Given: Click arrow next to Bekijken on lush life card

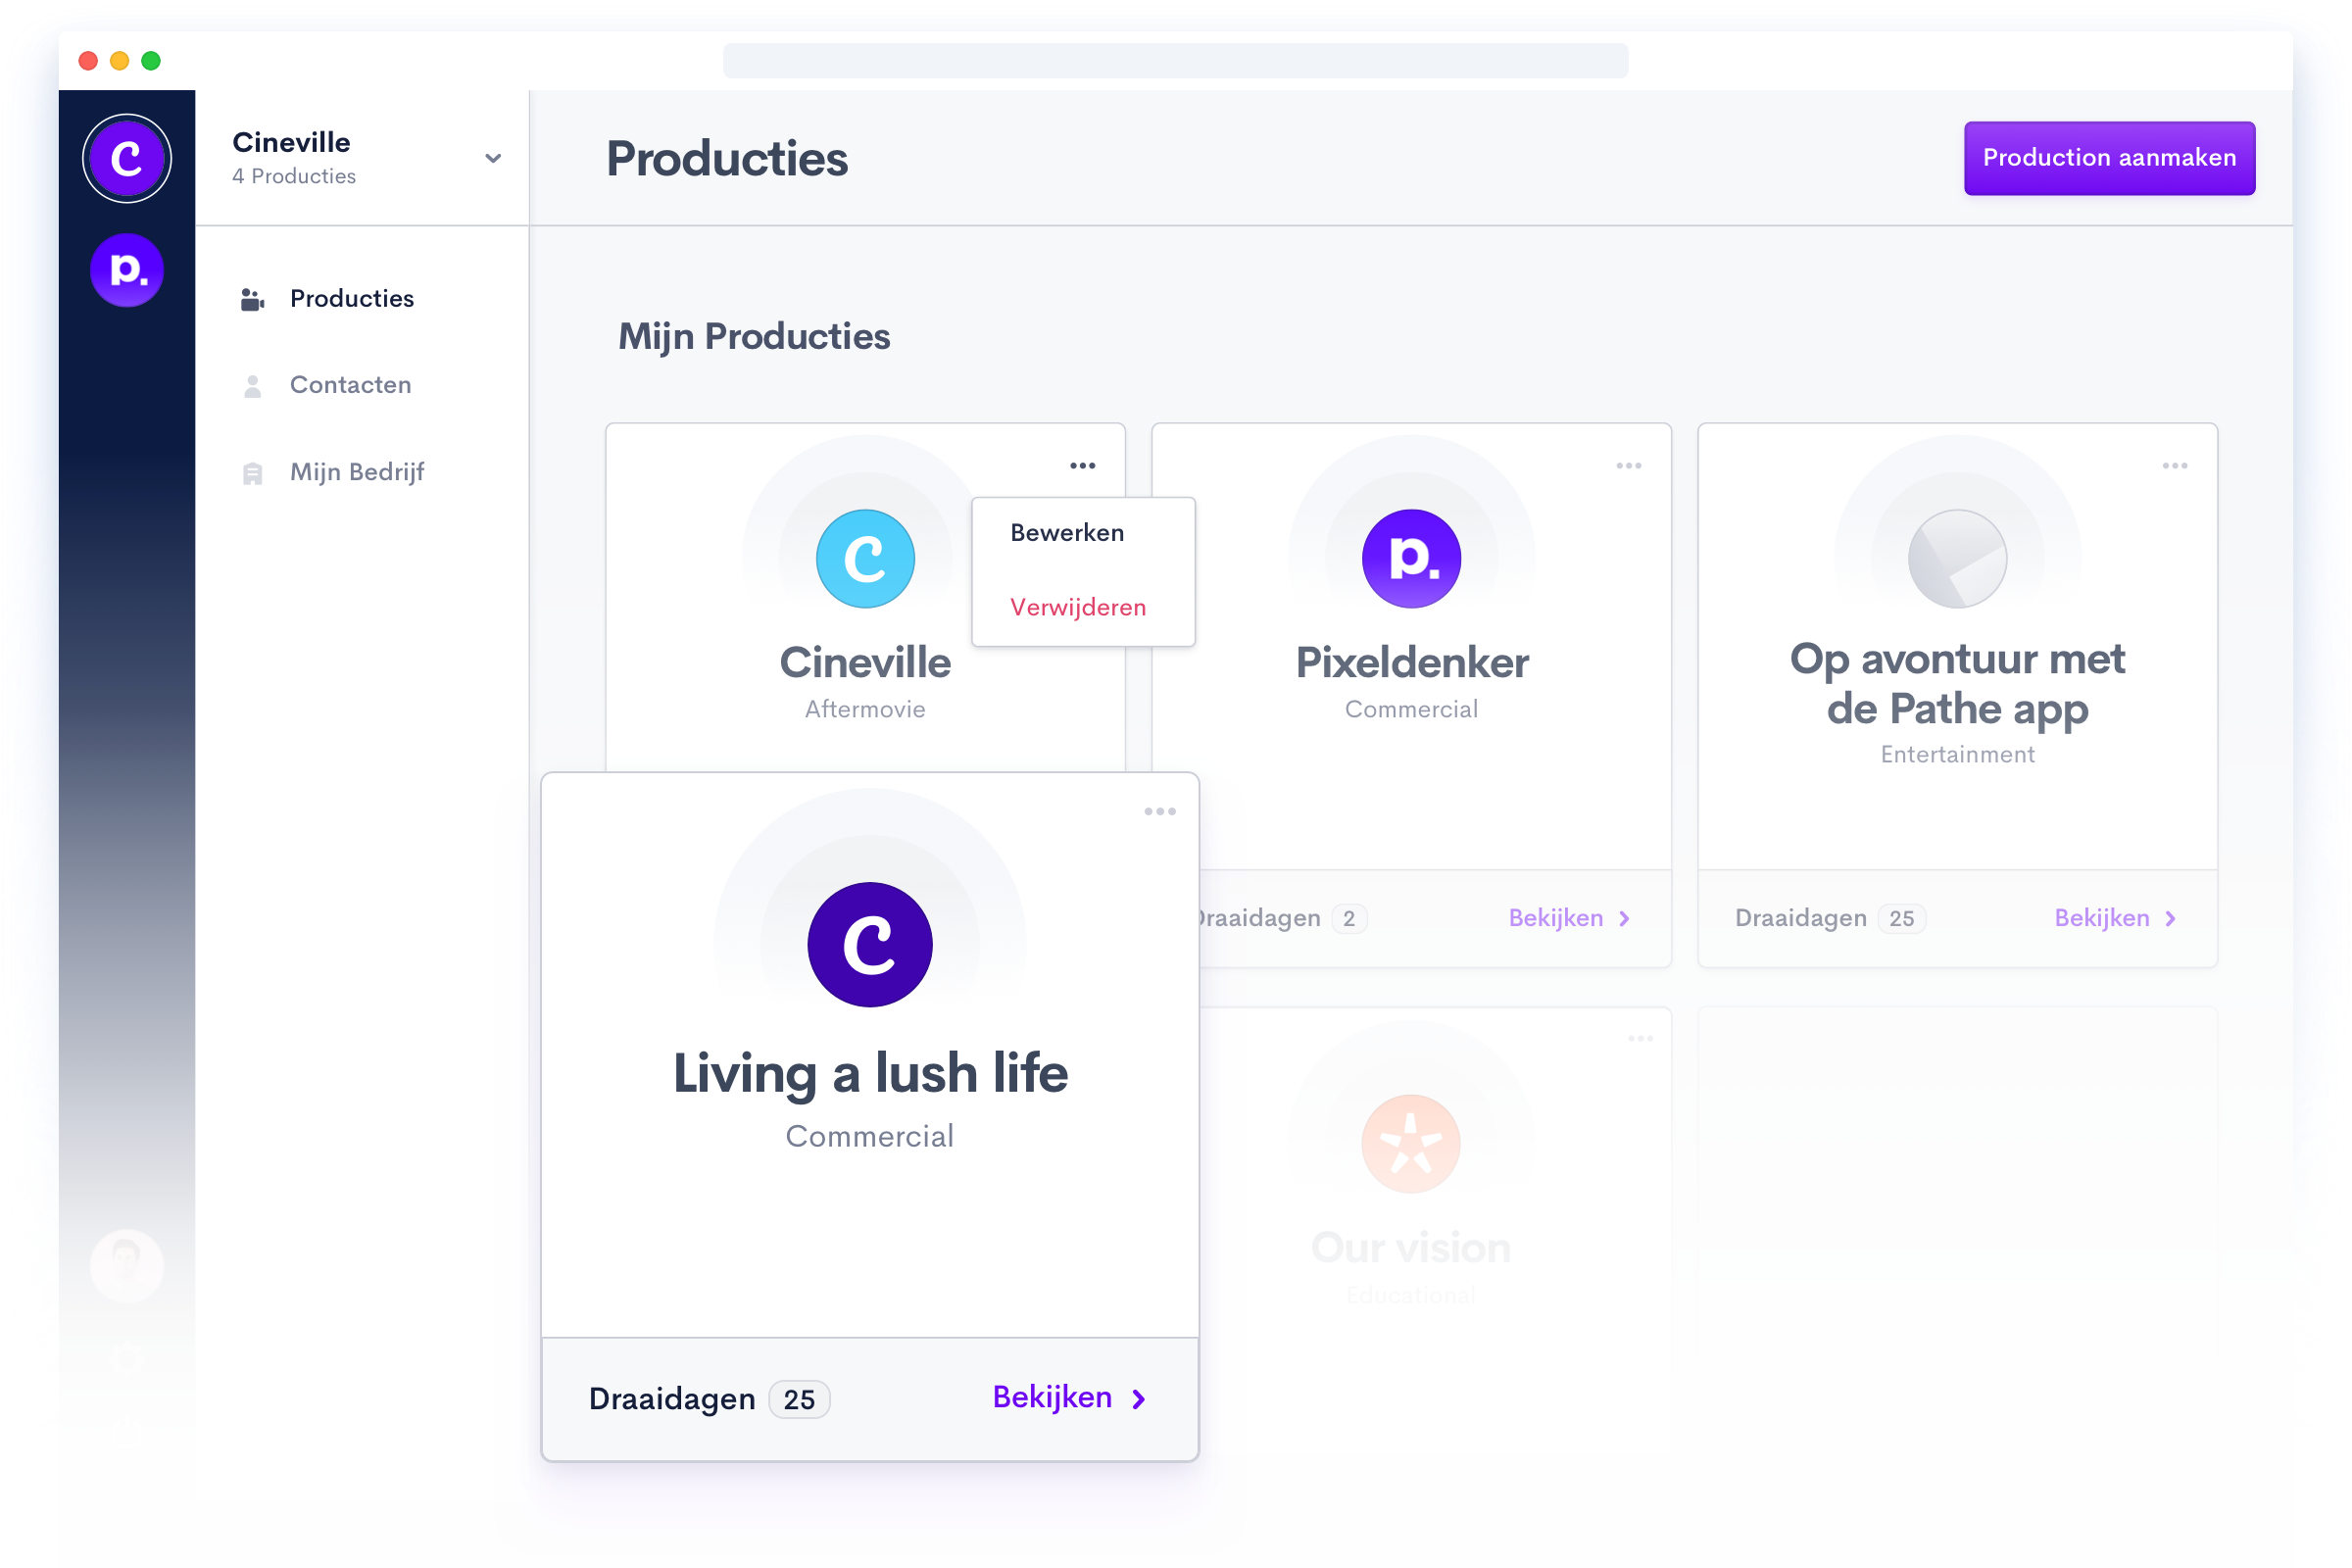Looking at the screenshot, I should (x=1138, y=1399).
